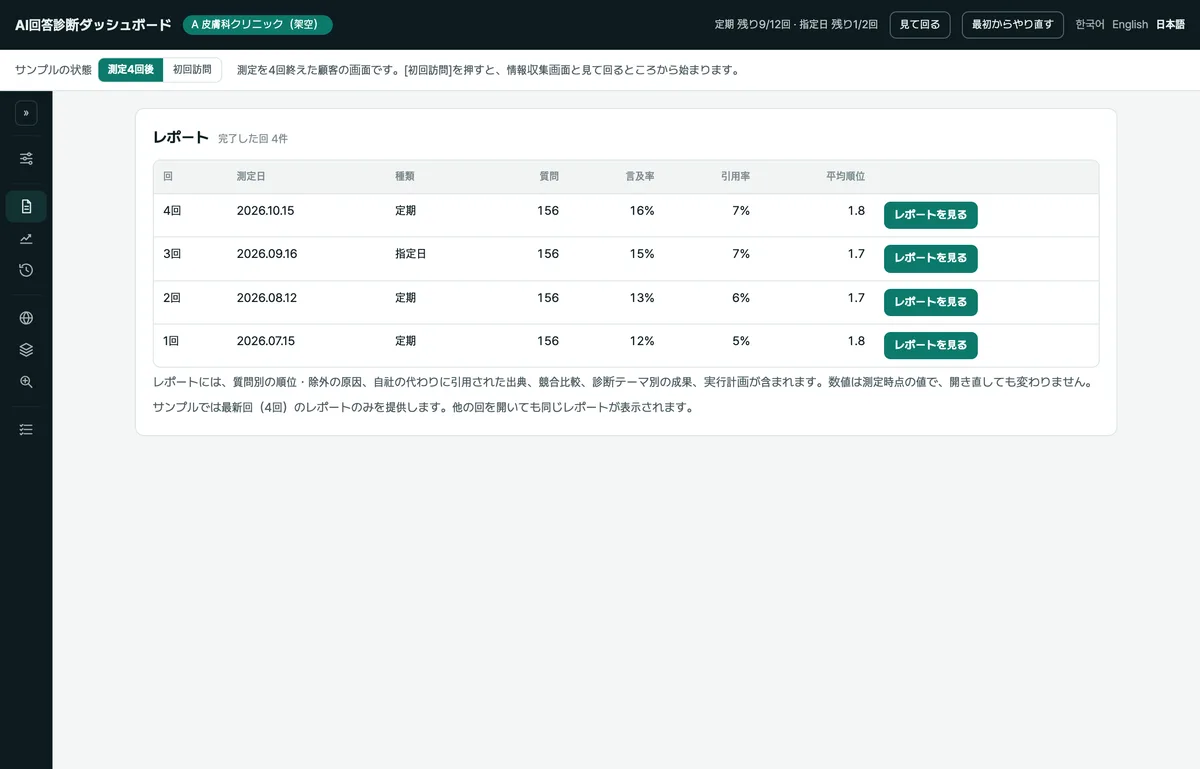Click the 測定日 column header
This screenshot has width=1200, height=769.
pos(251,176)
